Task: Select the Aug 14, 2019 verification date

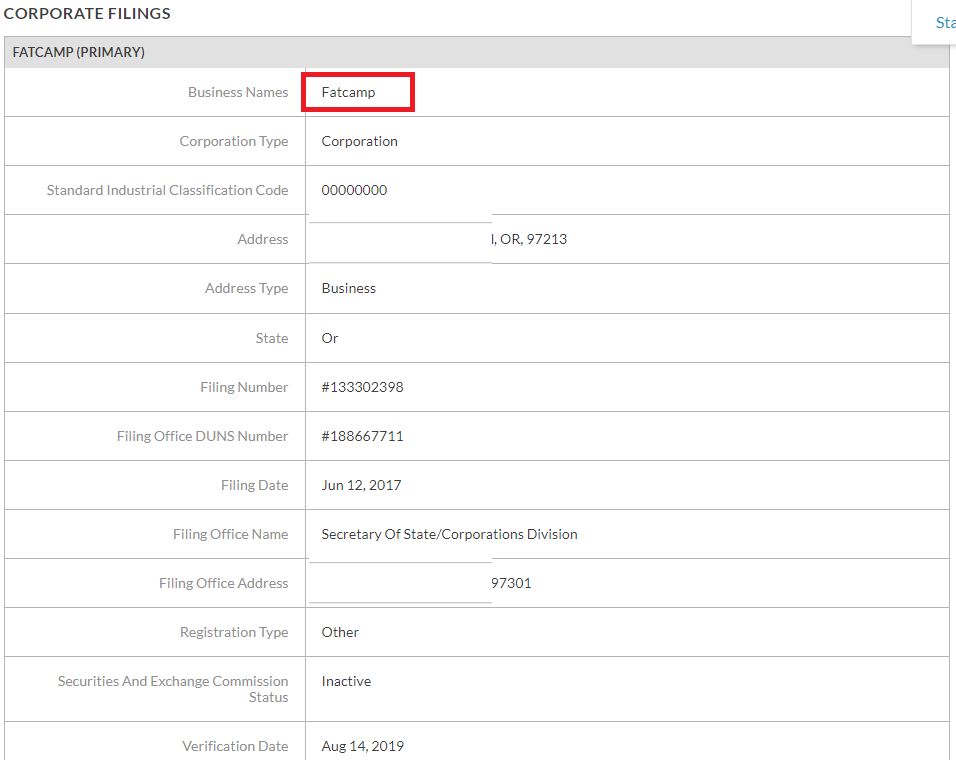Action: 362,746
